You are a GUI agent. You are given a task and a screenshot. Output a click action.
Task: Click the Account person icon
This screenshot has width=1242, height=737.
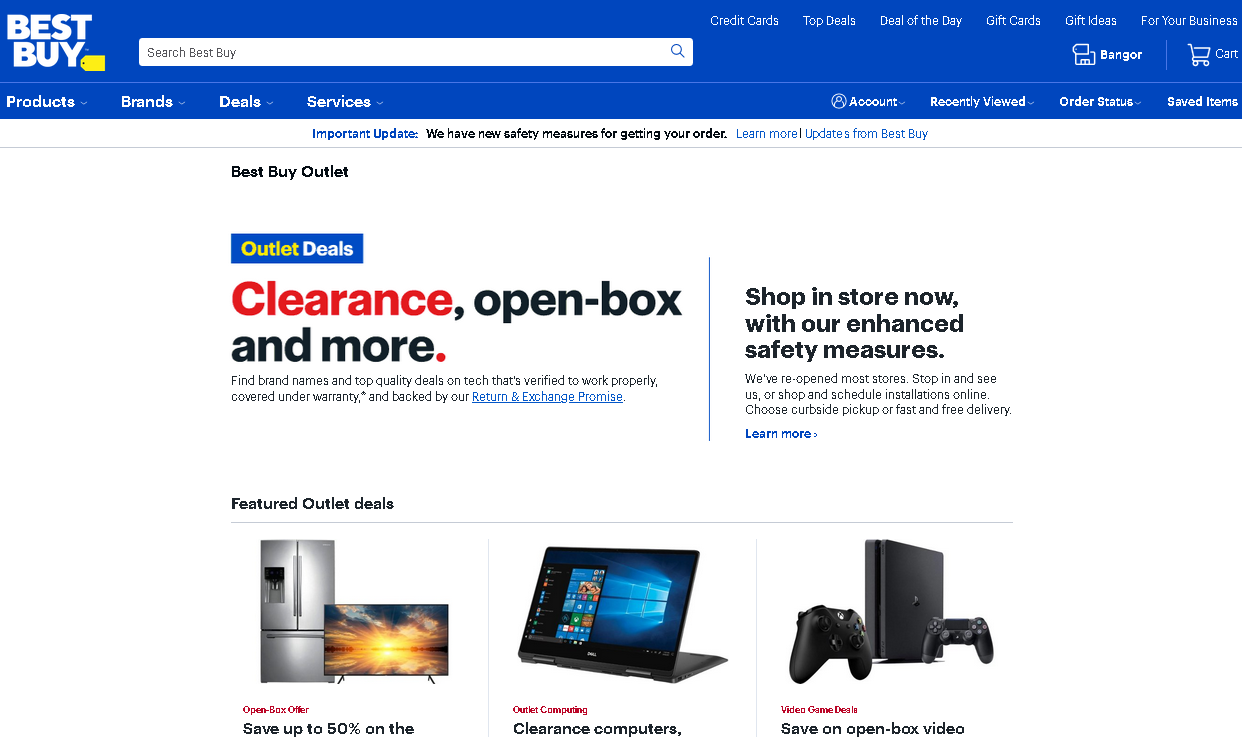(839, 101)
